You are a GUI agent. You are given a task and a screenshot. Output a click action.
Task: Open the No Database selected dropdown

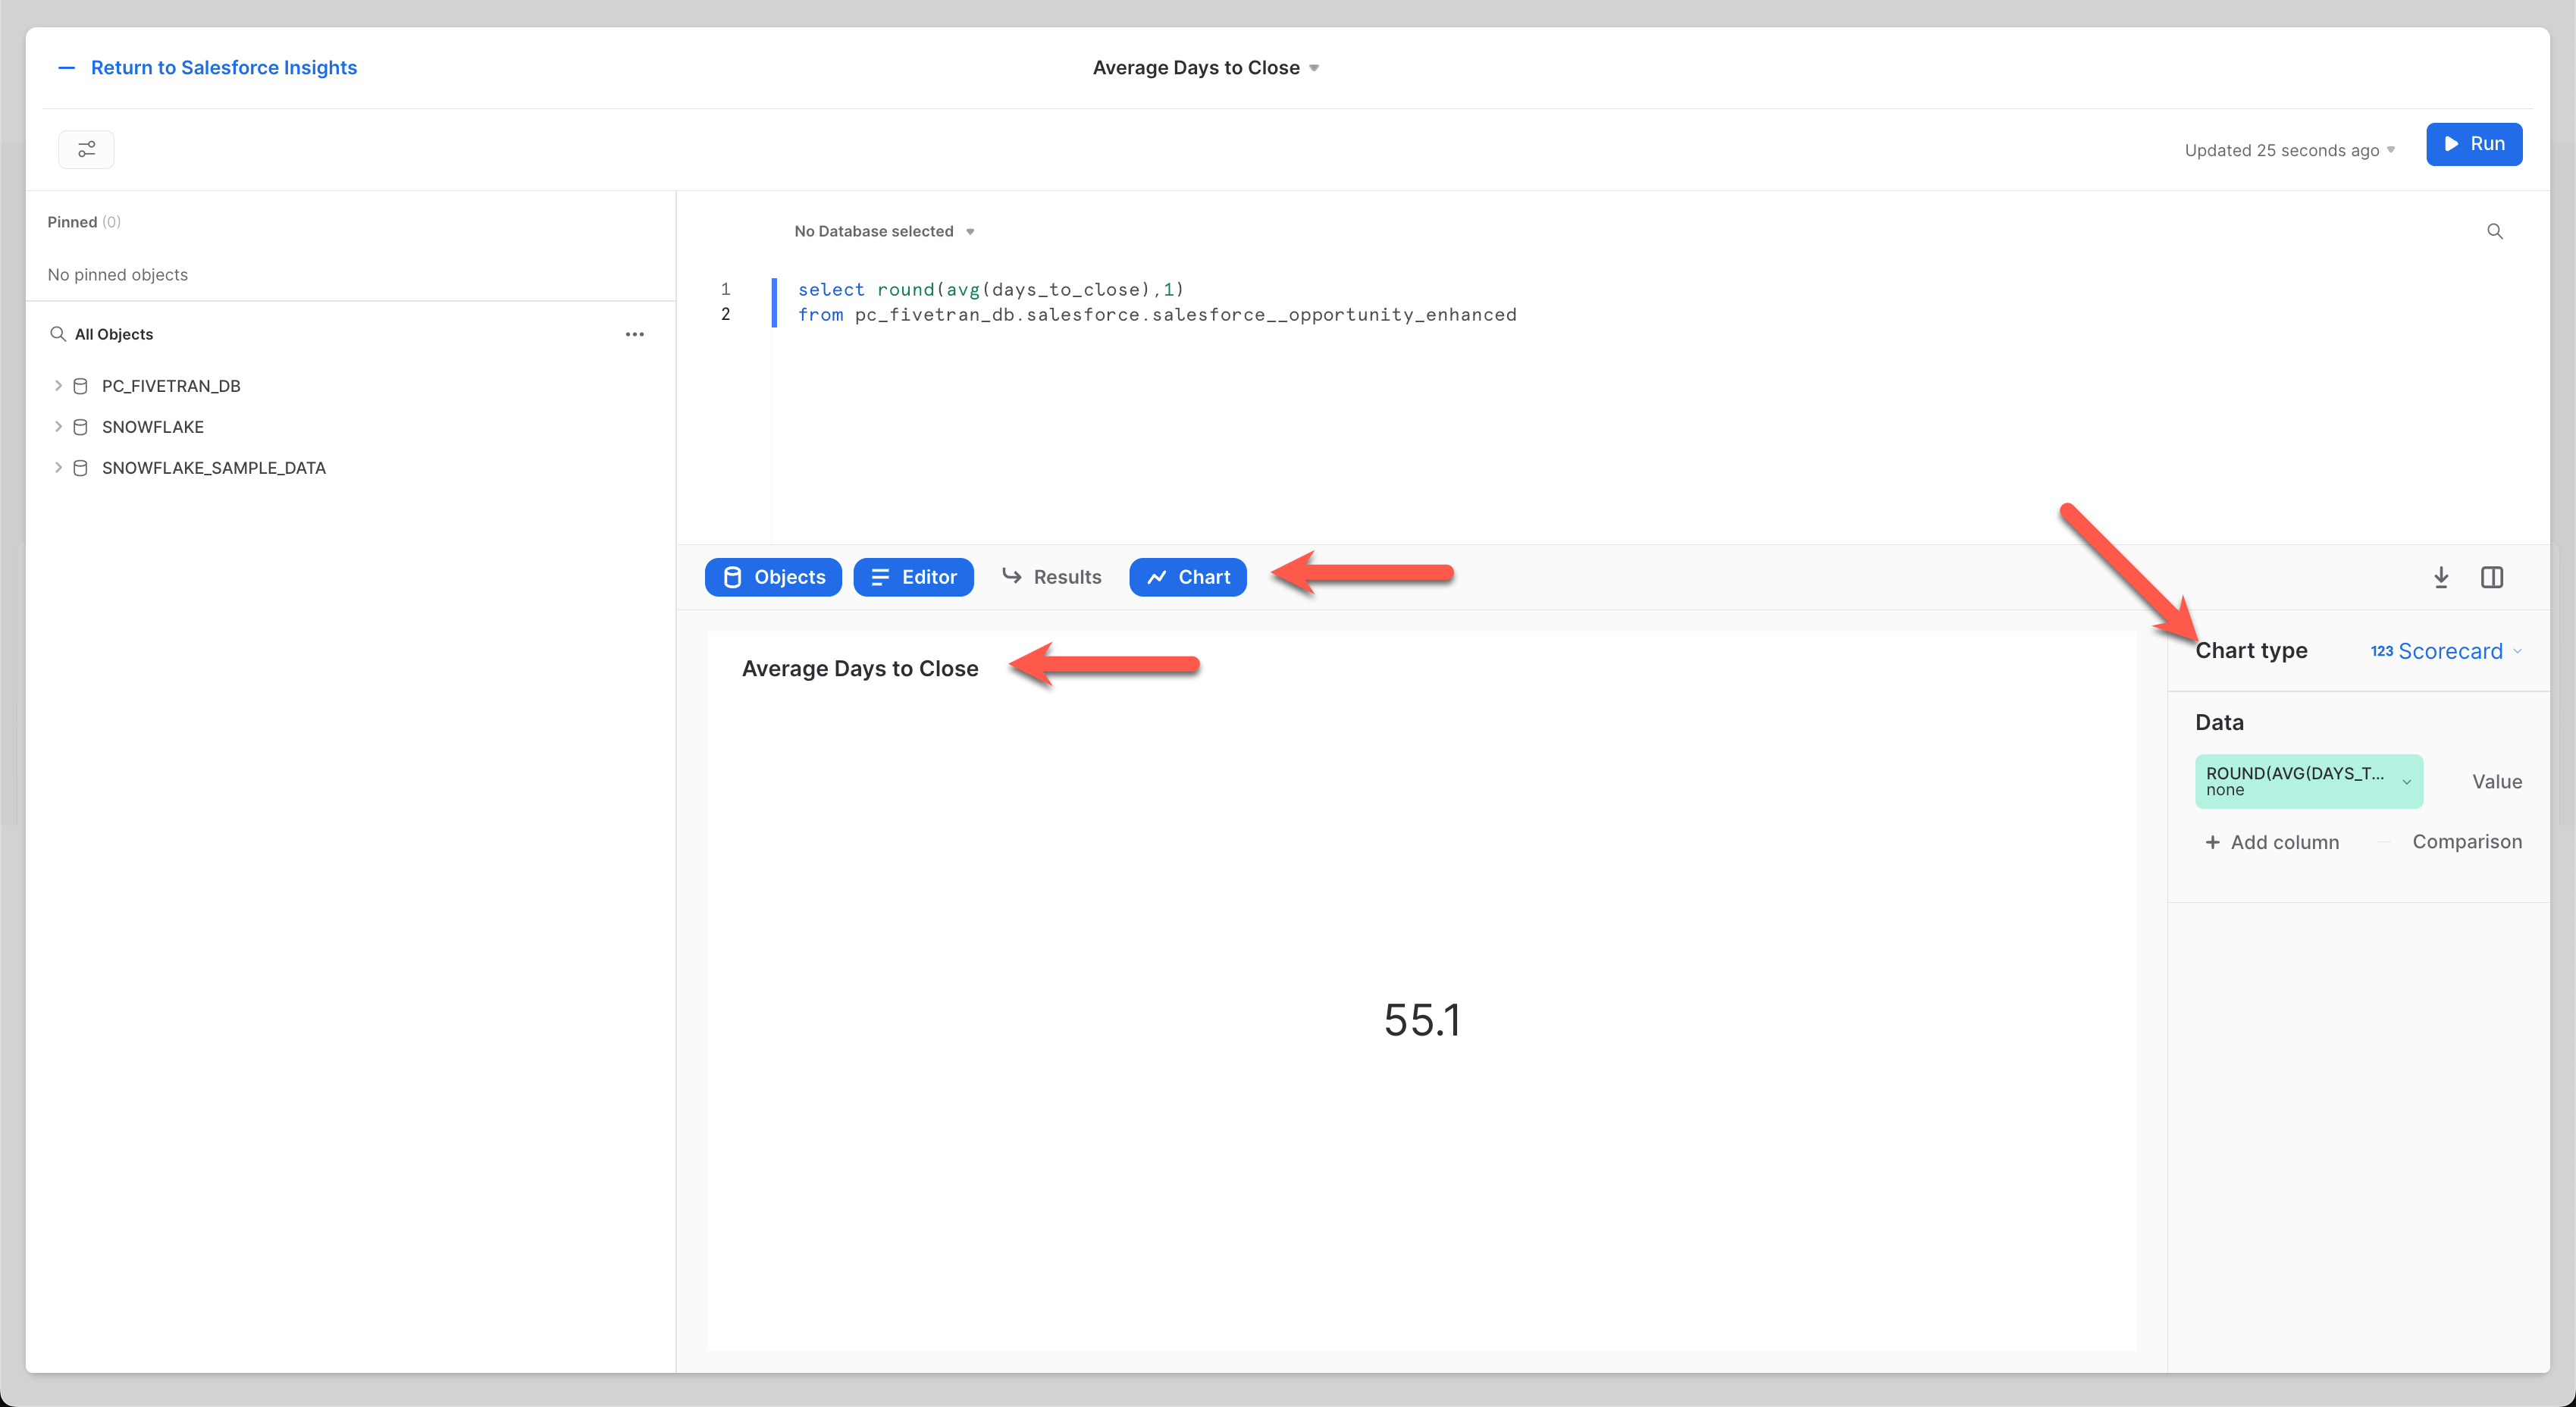(883, 231)
